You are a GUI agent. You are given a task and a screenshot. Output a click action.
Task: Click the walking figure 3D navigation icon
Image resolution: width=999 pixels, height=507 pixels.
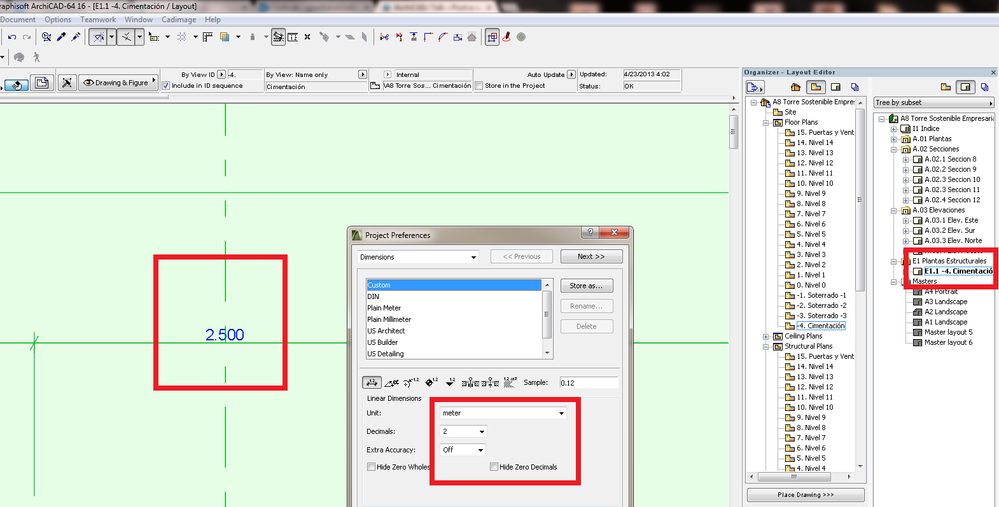pos(36,57)
